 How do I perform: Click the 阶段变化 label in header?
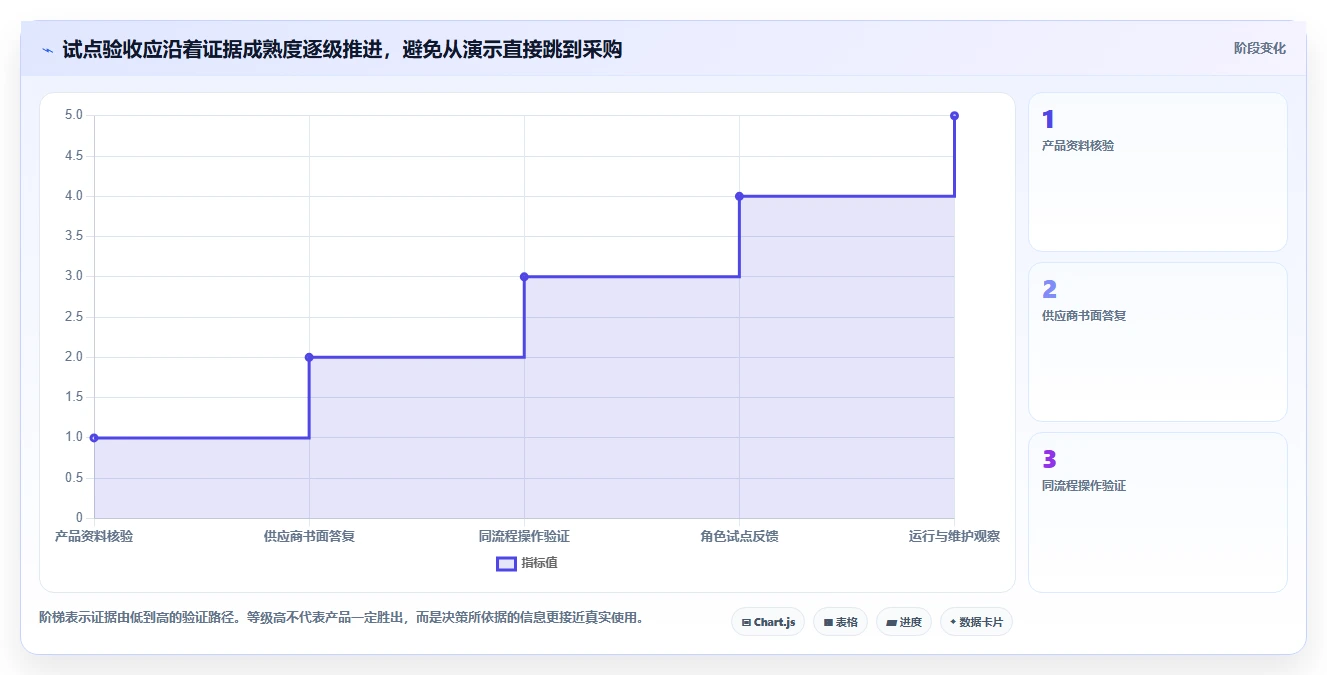tap(1260, 48)
